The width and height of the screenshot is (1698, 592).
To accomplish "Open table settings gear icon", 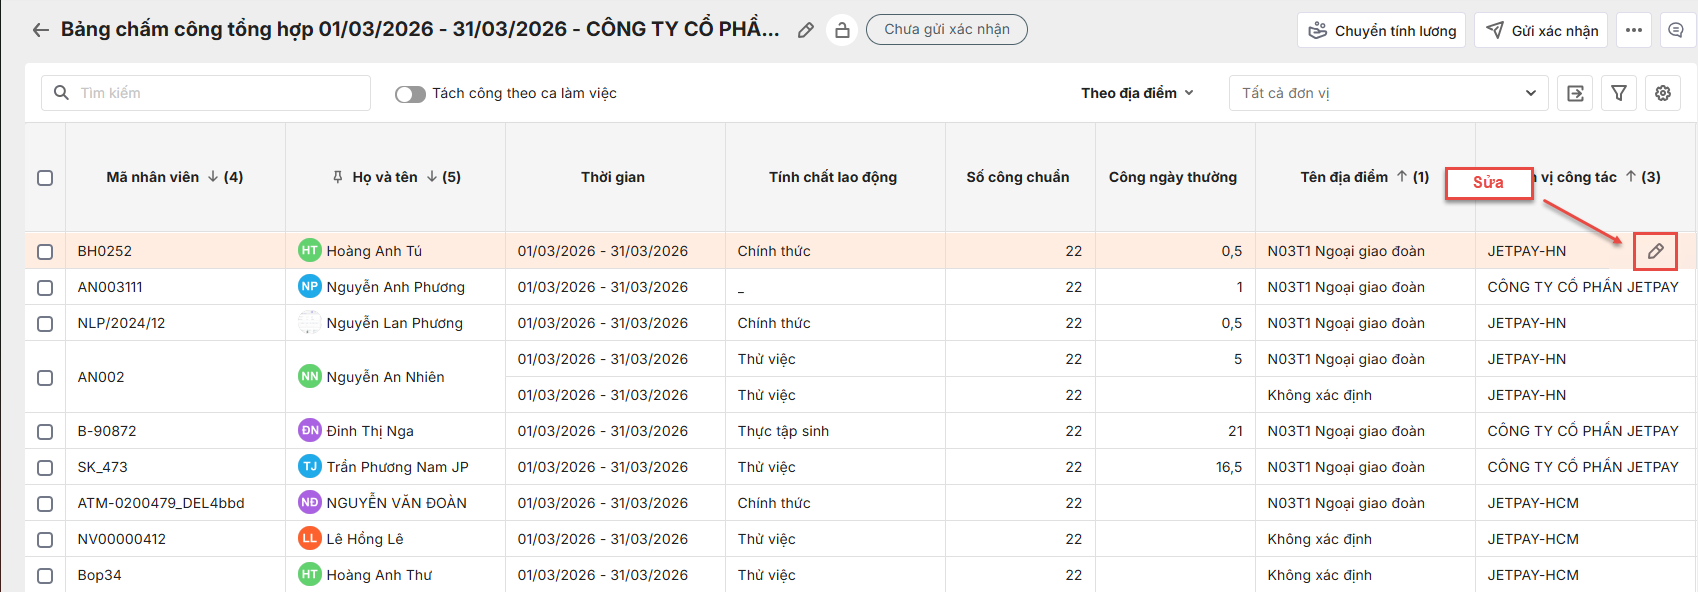I will (1663, 93).
